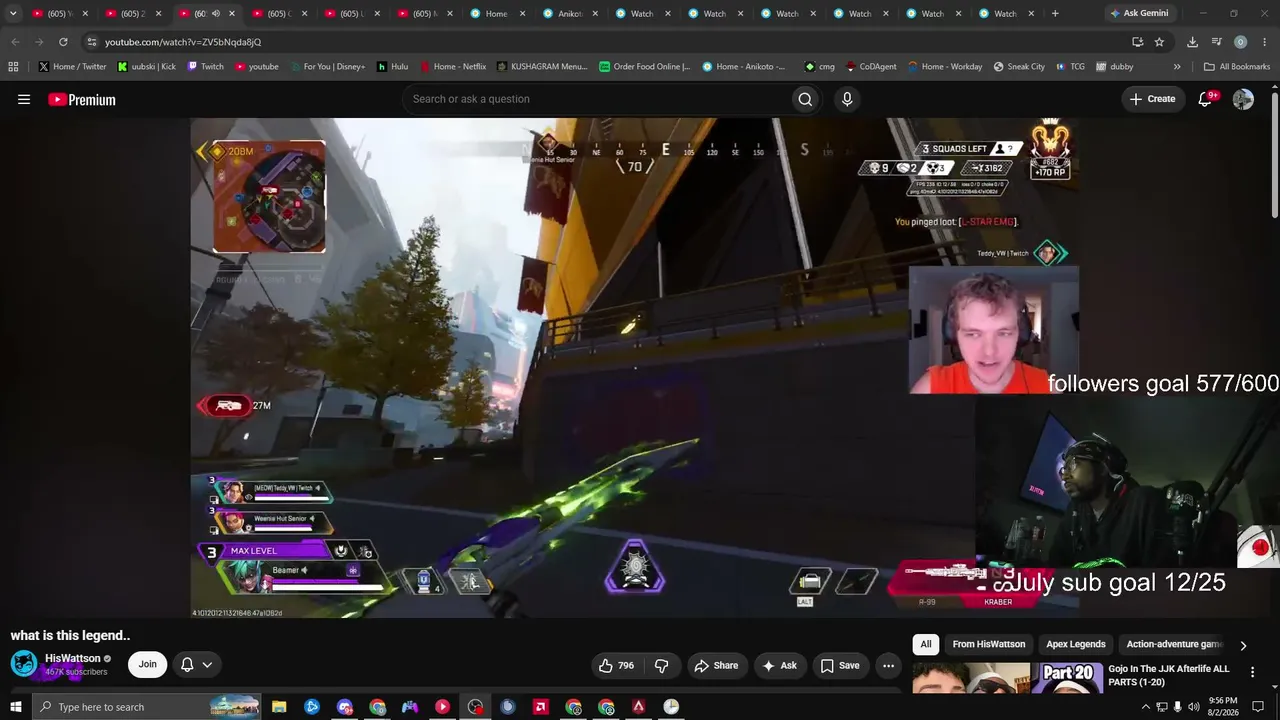Save the video to a playlist
Viewport: 1280px width, 720px height.
840,665
